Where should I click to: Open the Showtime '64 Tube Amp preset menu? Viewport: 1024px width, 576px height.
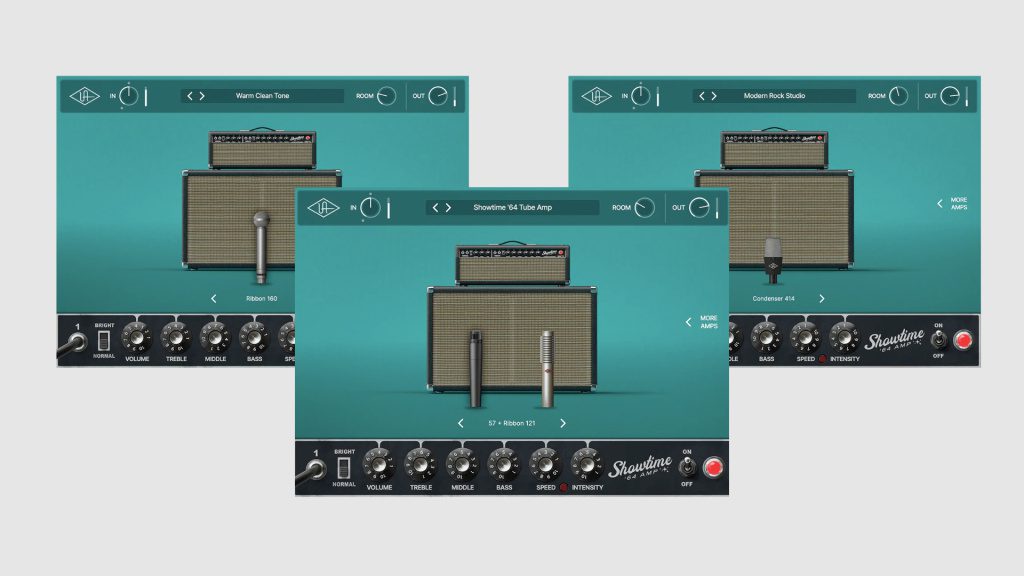512,208
